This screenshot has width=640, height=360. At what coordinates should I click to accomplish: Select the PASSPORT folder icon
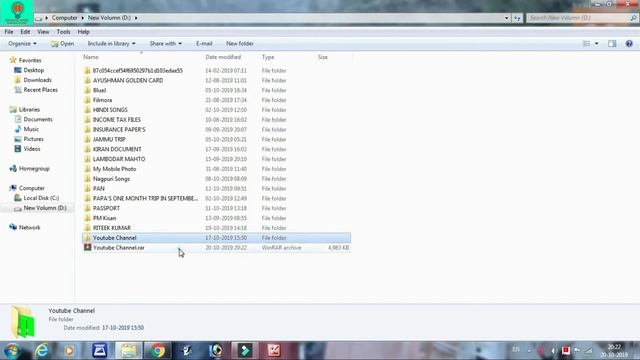(87, 208)
